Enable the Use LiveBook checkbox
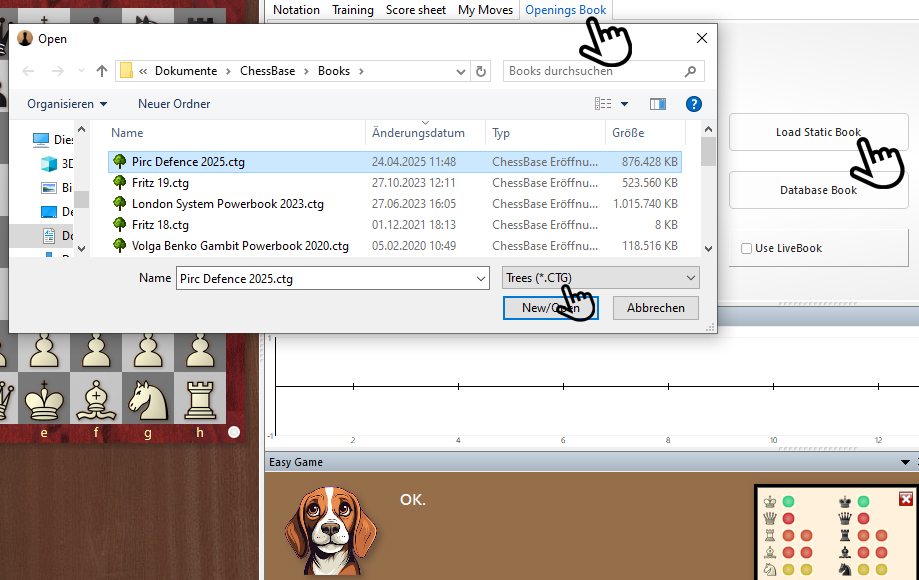The height and width of the screenshot is (580, 919). pos(746,249)
